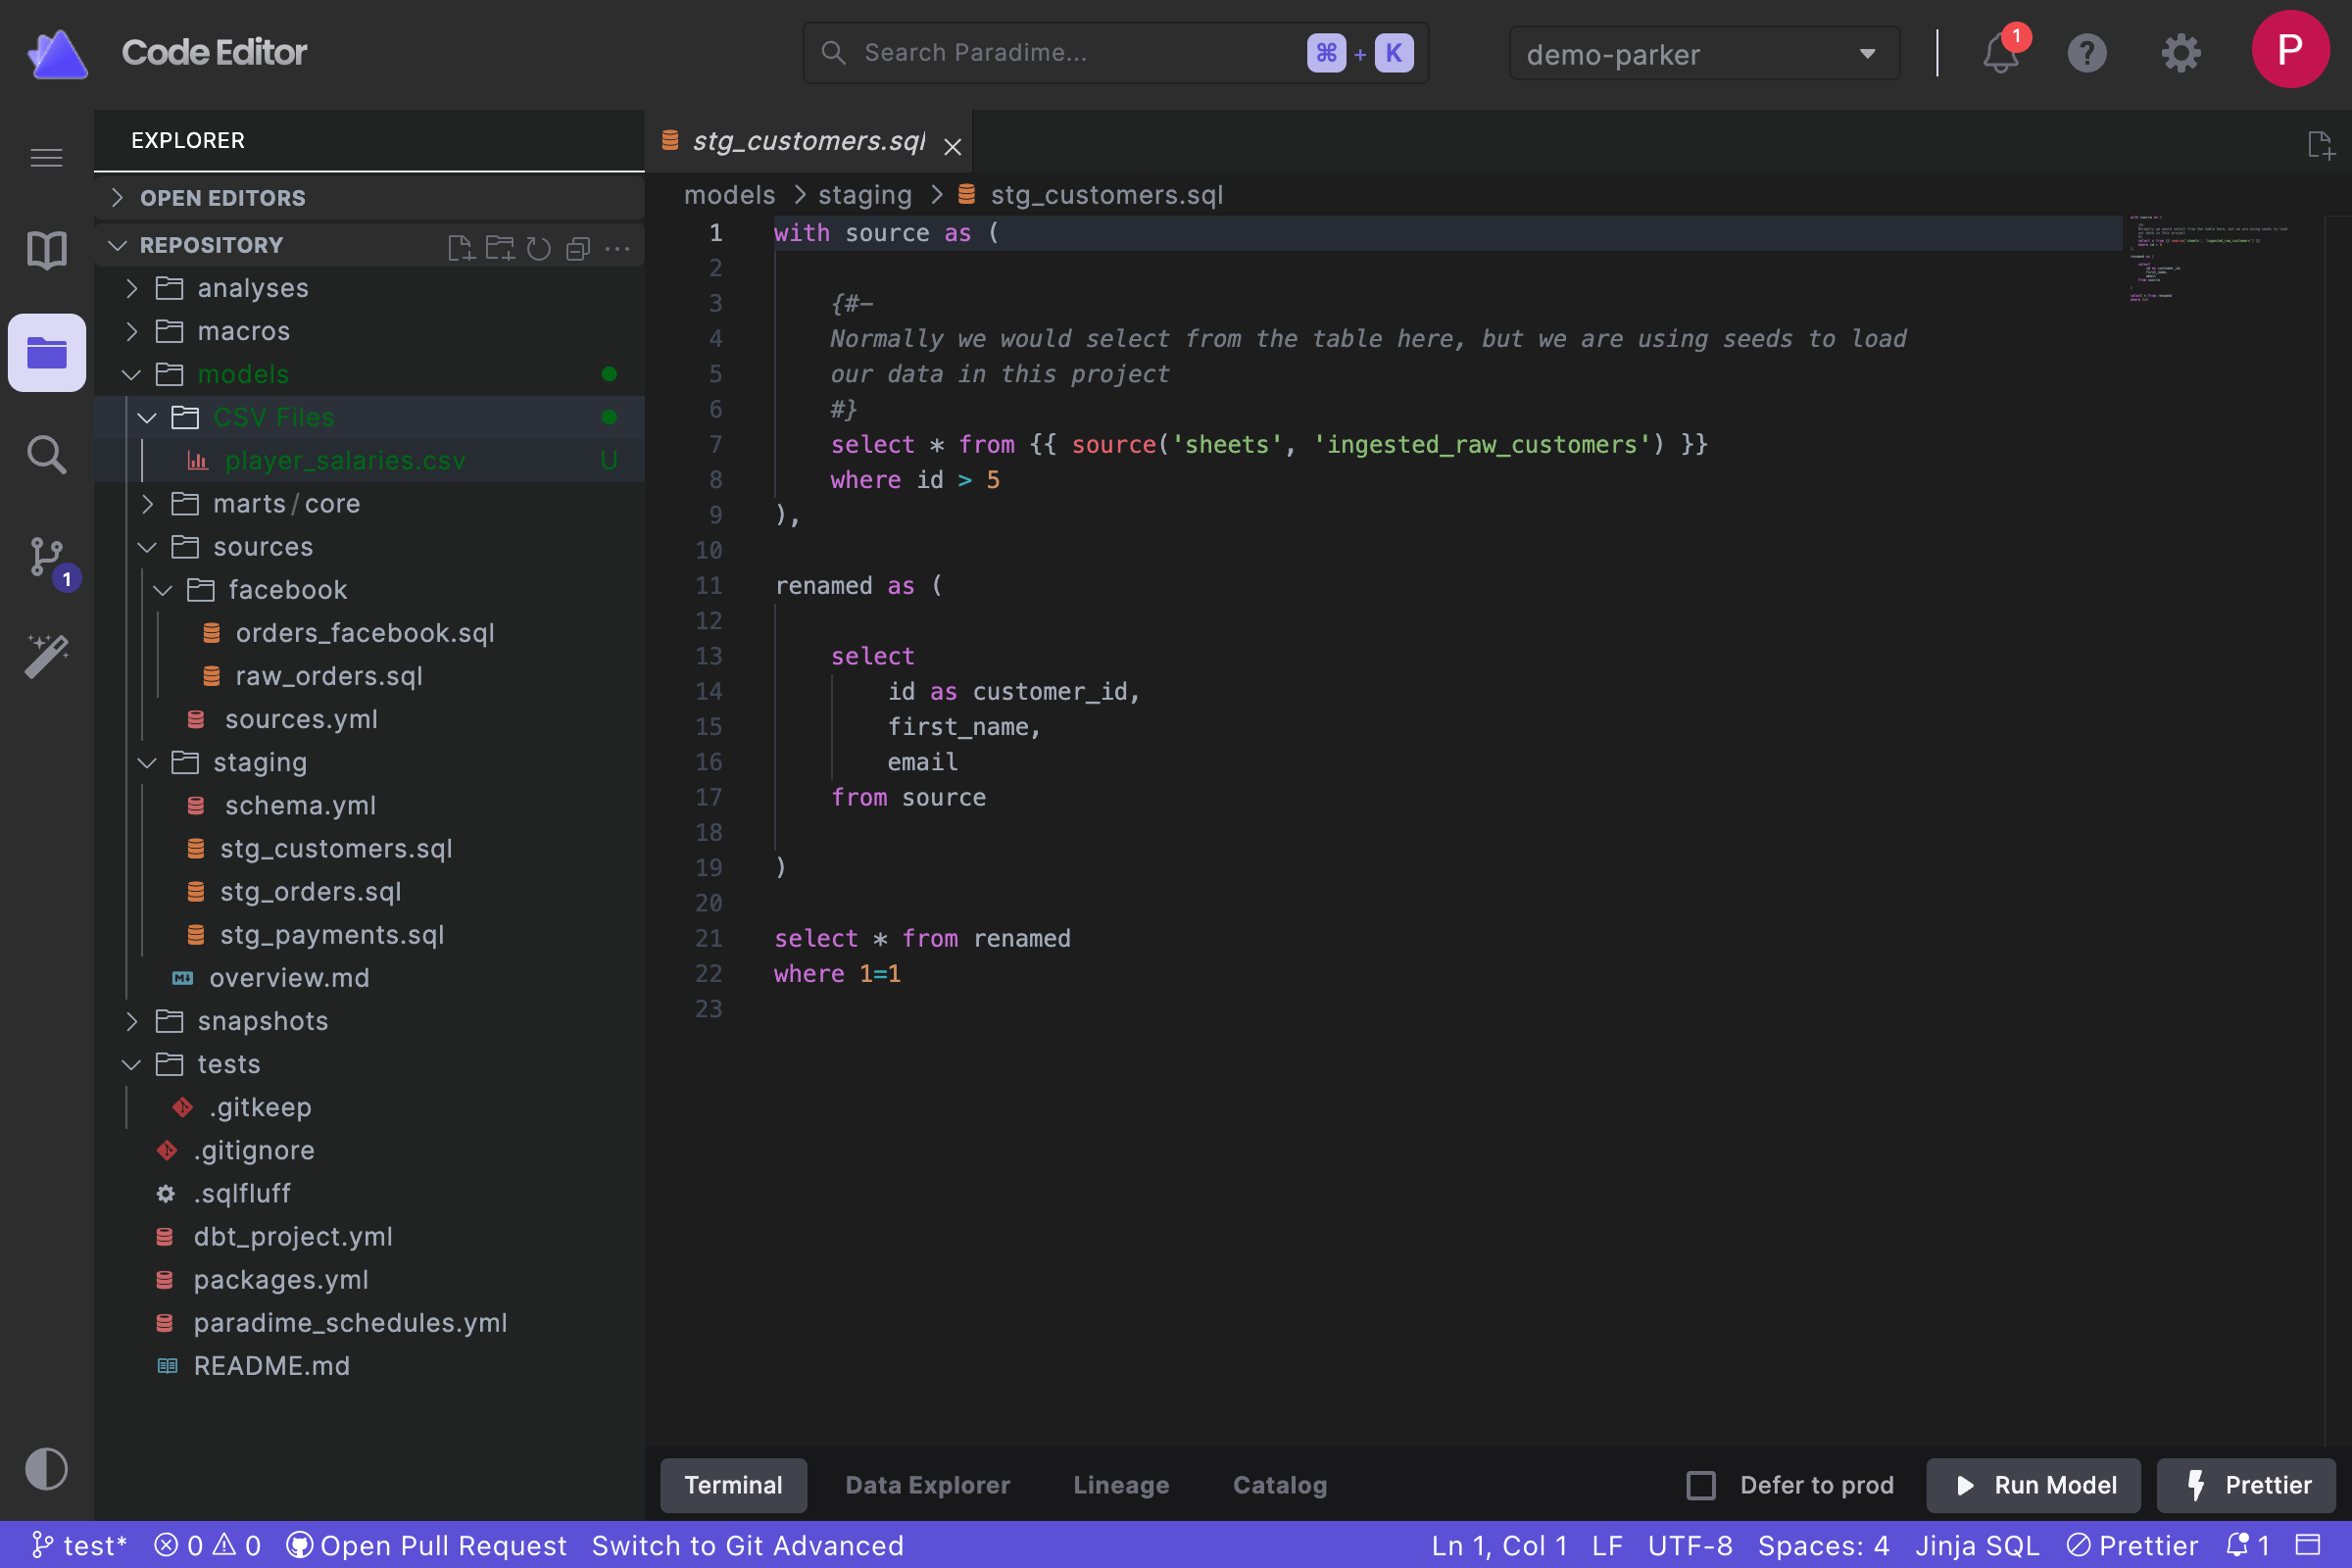The width and height of the screenshot is (2352, 1568).
Task: Expand the Open Editors section
Action: 369,197
